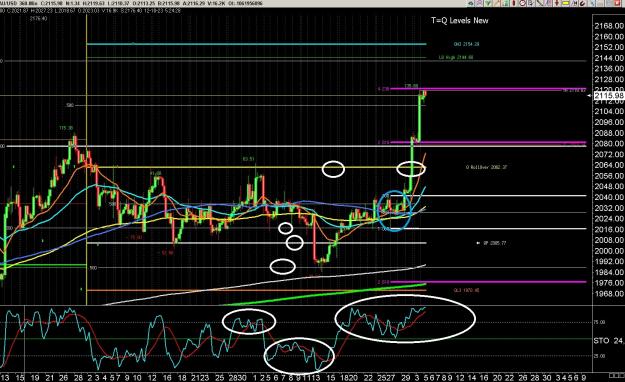
Task: Click the yellow rectangle toolbar icon
Action: 566,3
